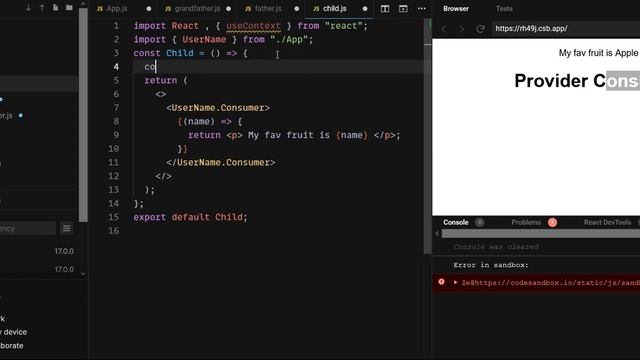Image resolution: width=640 pixels, height=360 pixels.
Task: Close child.js tab via its unsaved dot
Action: (x=365, y=9)
